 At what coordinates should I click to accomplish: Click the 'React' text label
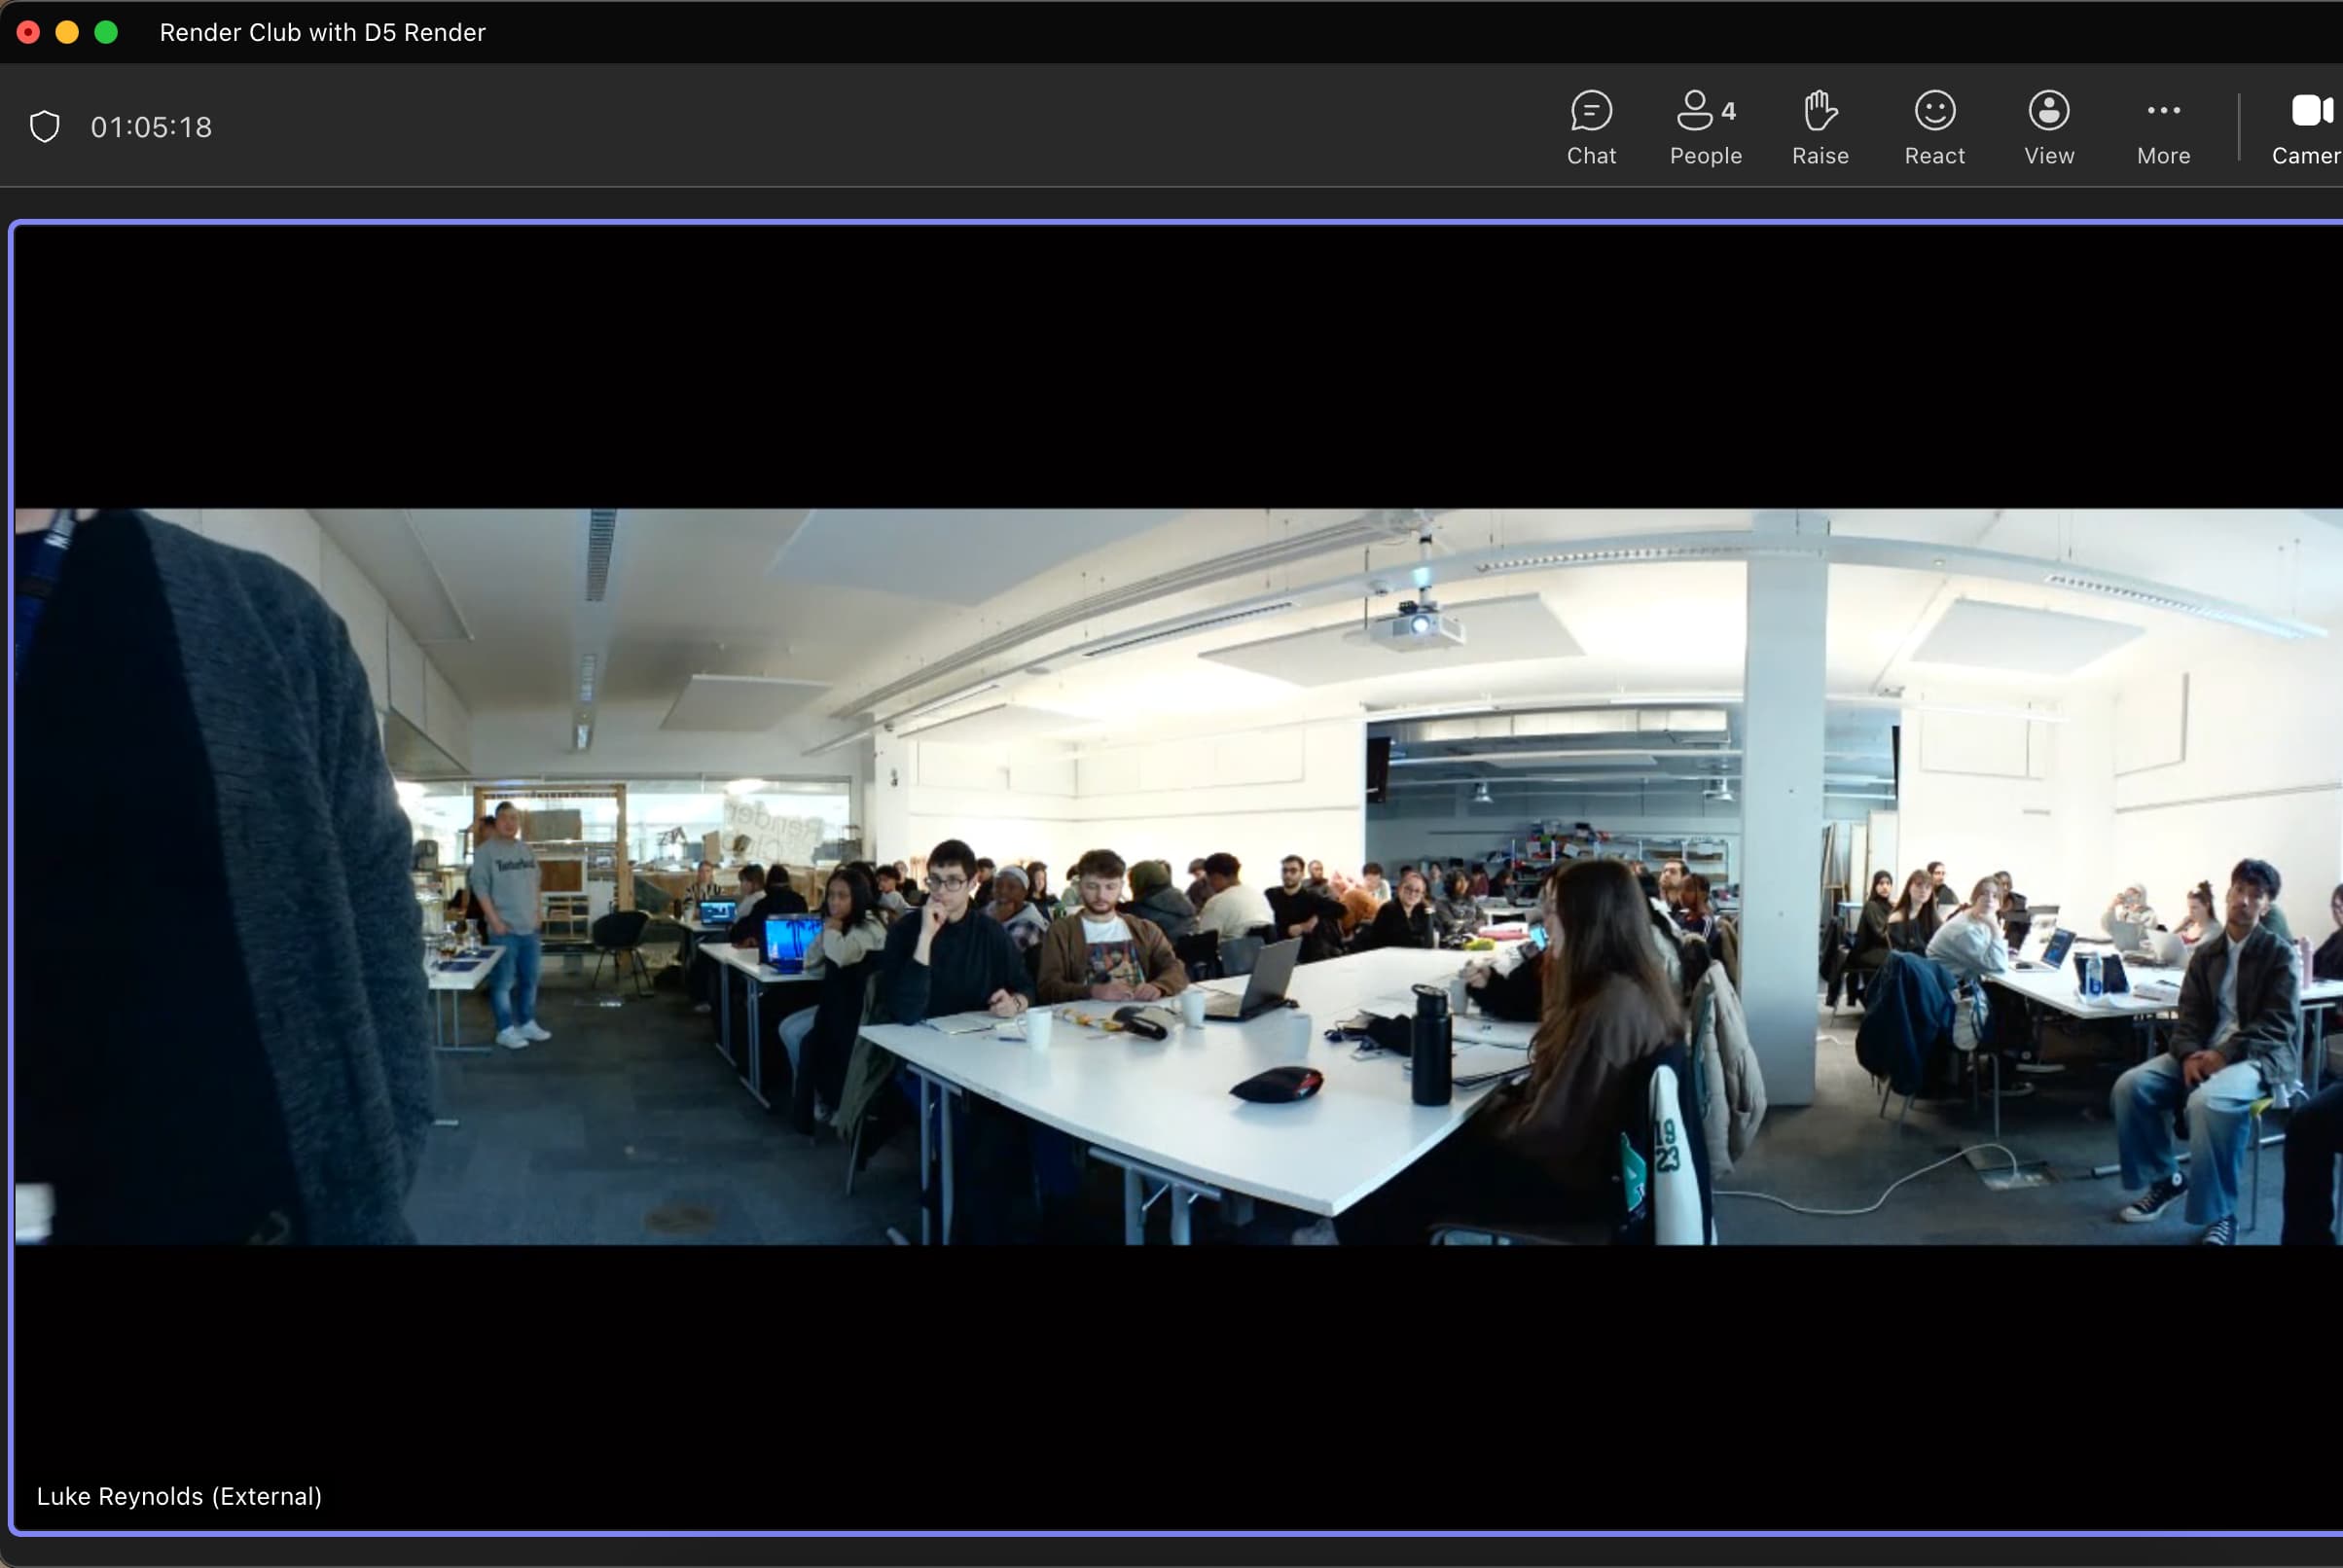[1934, 156]
